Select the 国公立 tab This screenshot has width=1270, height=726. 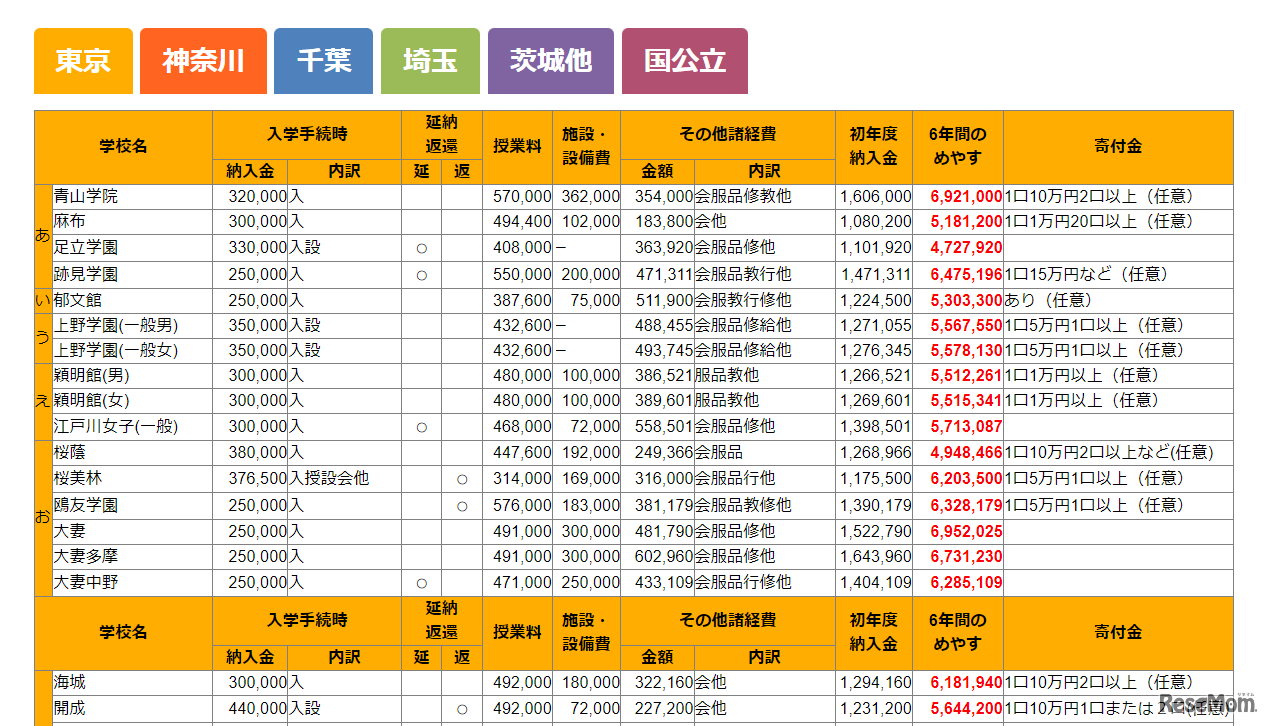coord(685,61)
